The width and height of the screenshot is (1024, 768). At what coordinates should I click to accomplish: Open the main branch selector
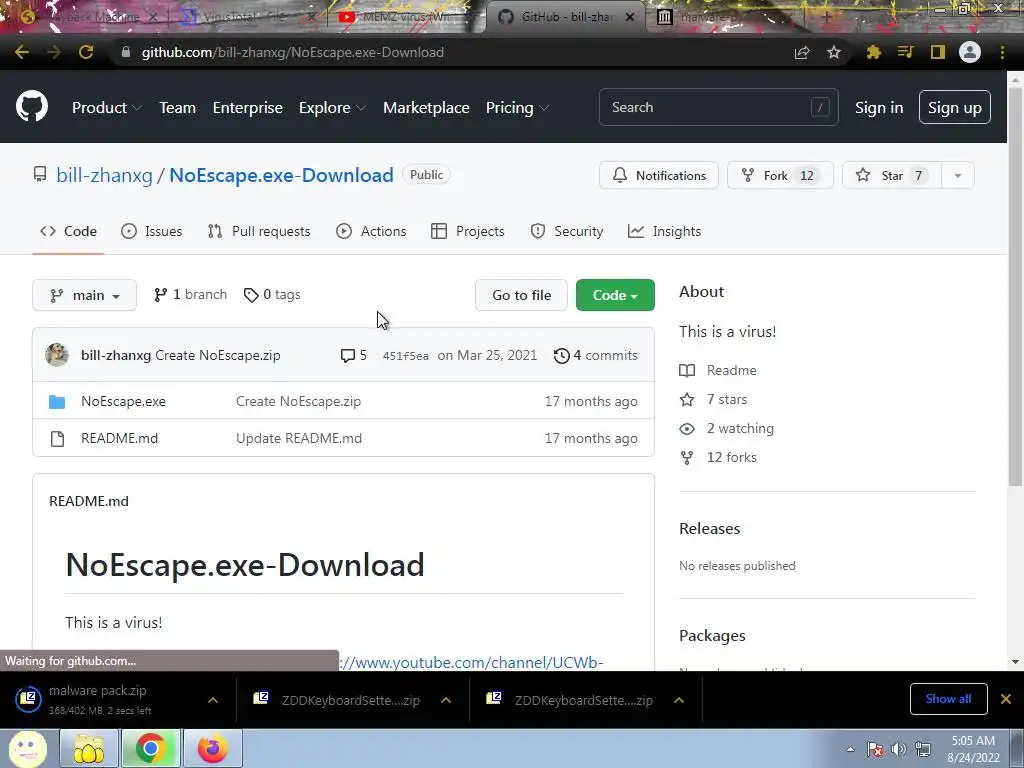(84, 295)
